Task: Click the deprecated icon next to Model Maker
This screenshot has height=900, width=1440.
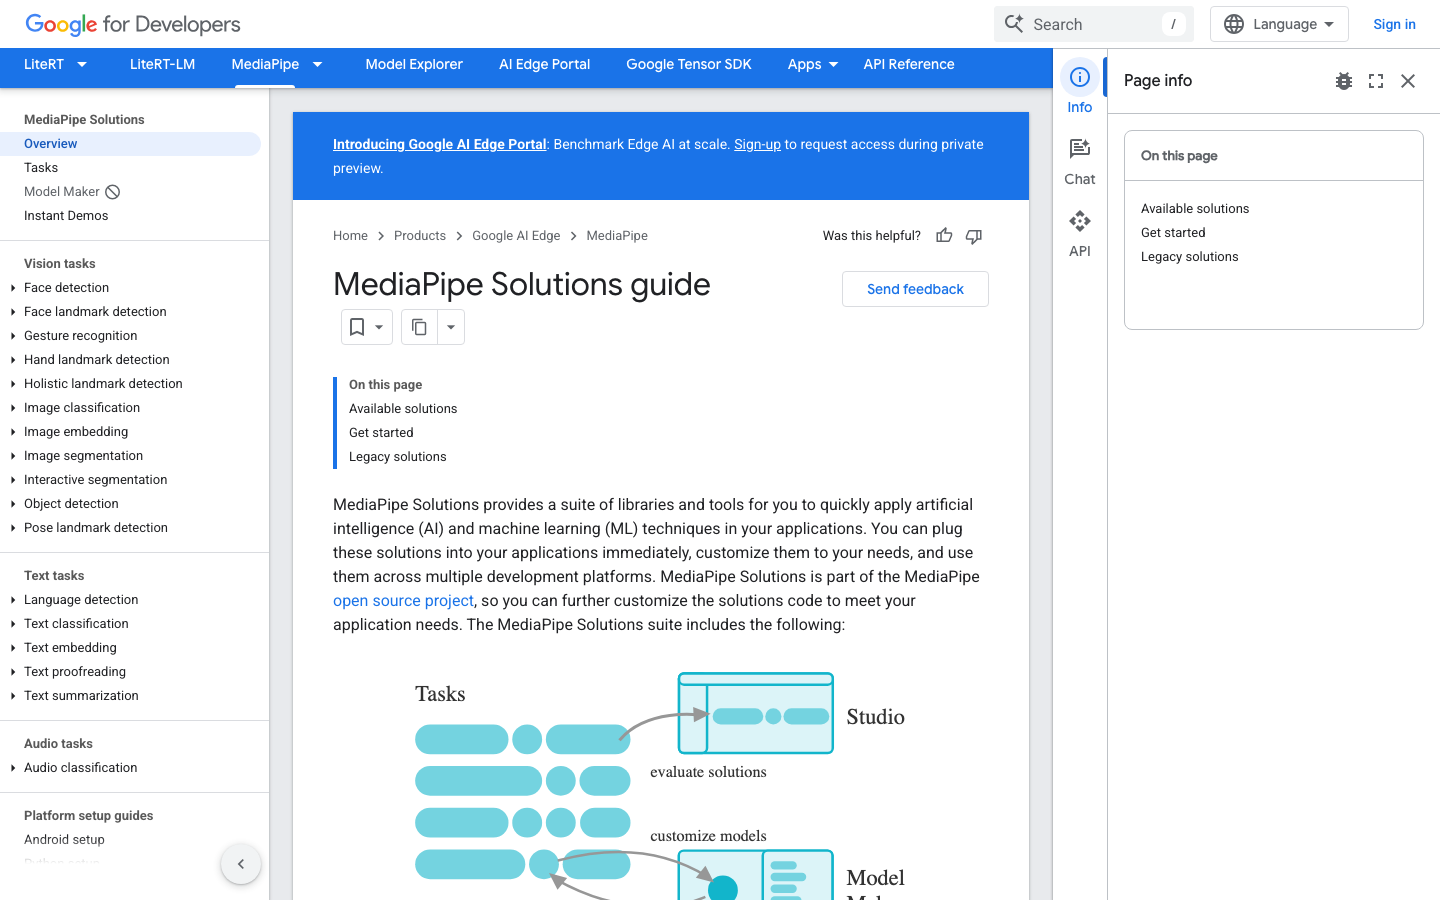Action: click(x=113, y=192)
